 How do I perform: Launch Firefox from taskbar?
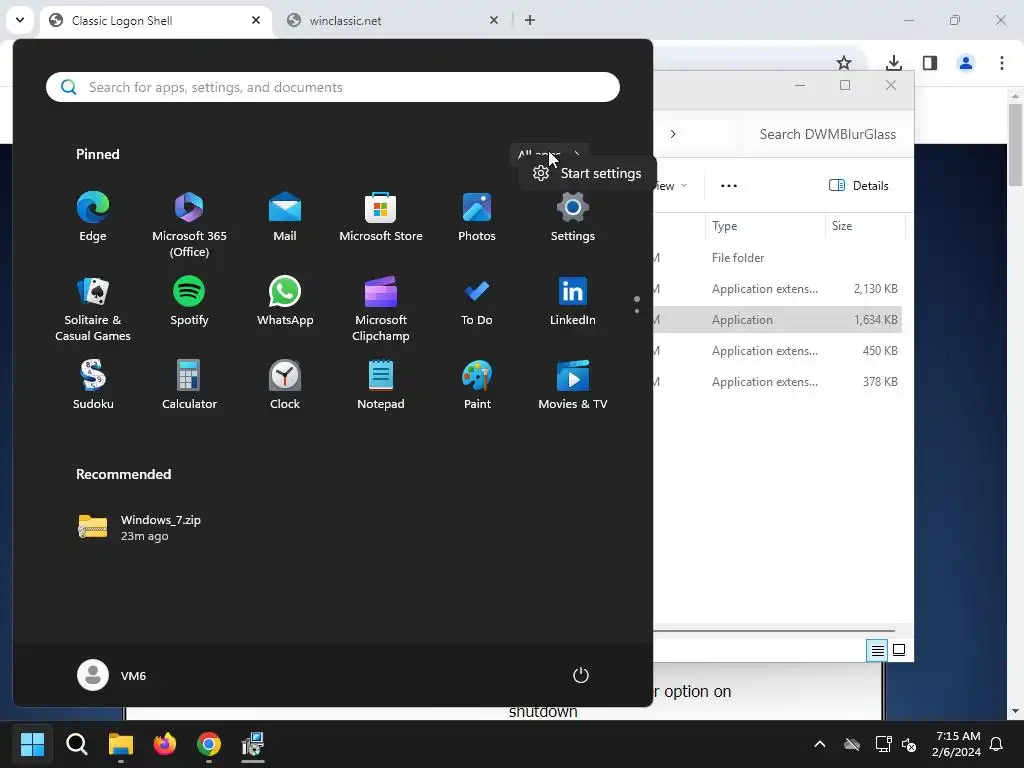[x=165, y=744]
